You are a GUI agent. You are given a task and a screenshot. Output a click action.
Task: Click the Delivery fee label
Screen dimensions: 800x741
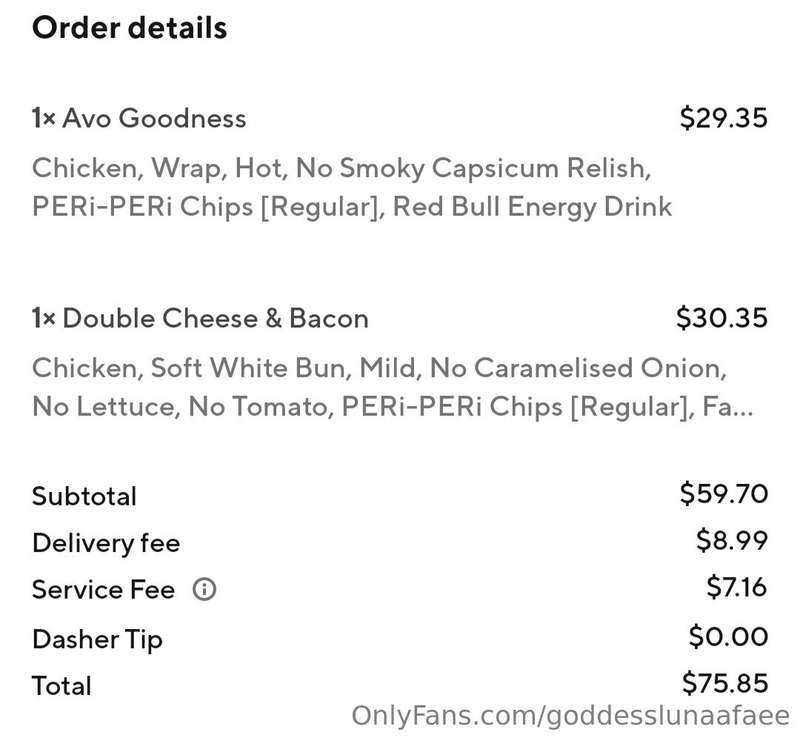[x=106, y=542]
